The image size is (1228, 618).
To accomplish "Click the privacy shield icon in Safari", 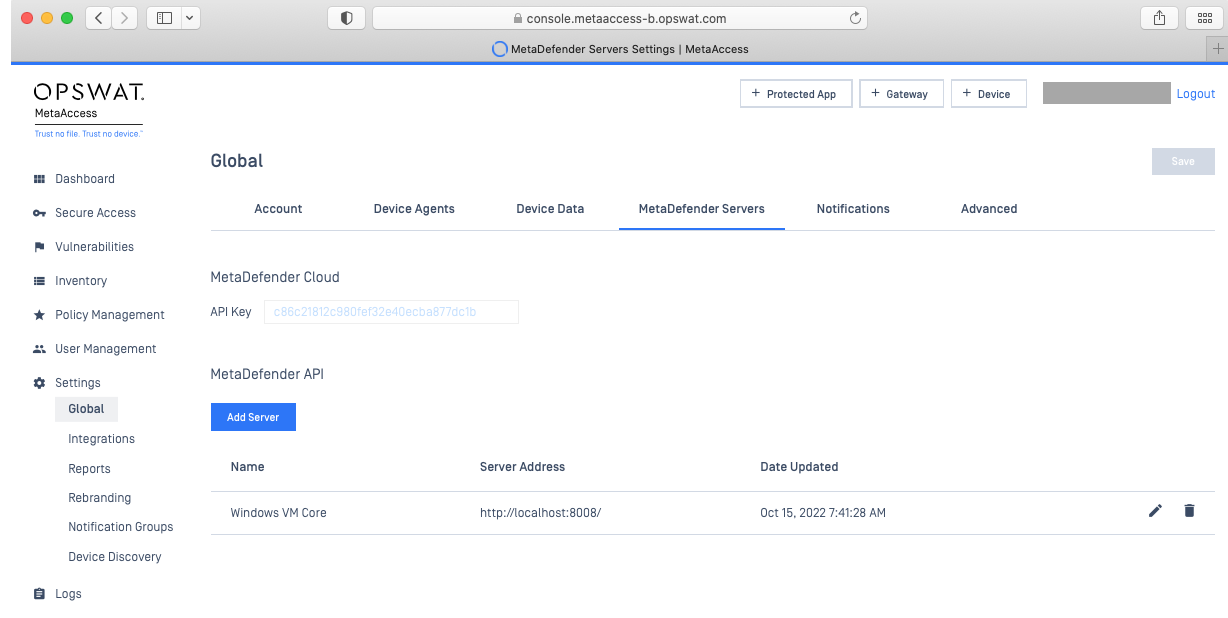I will pyautogui.click(x=346, y=18).
